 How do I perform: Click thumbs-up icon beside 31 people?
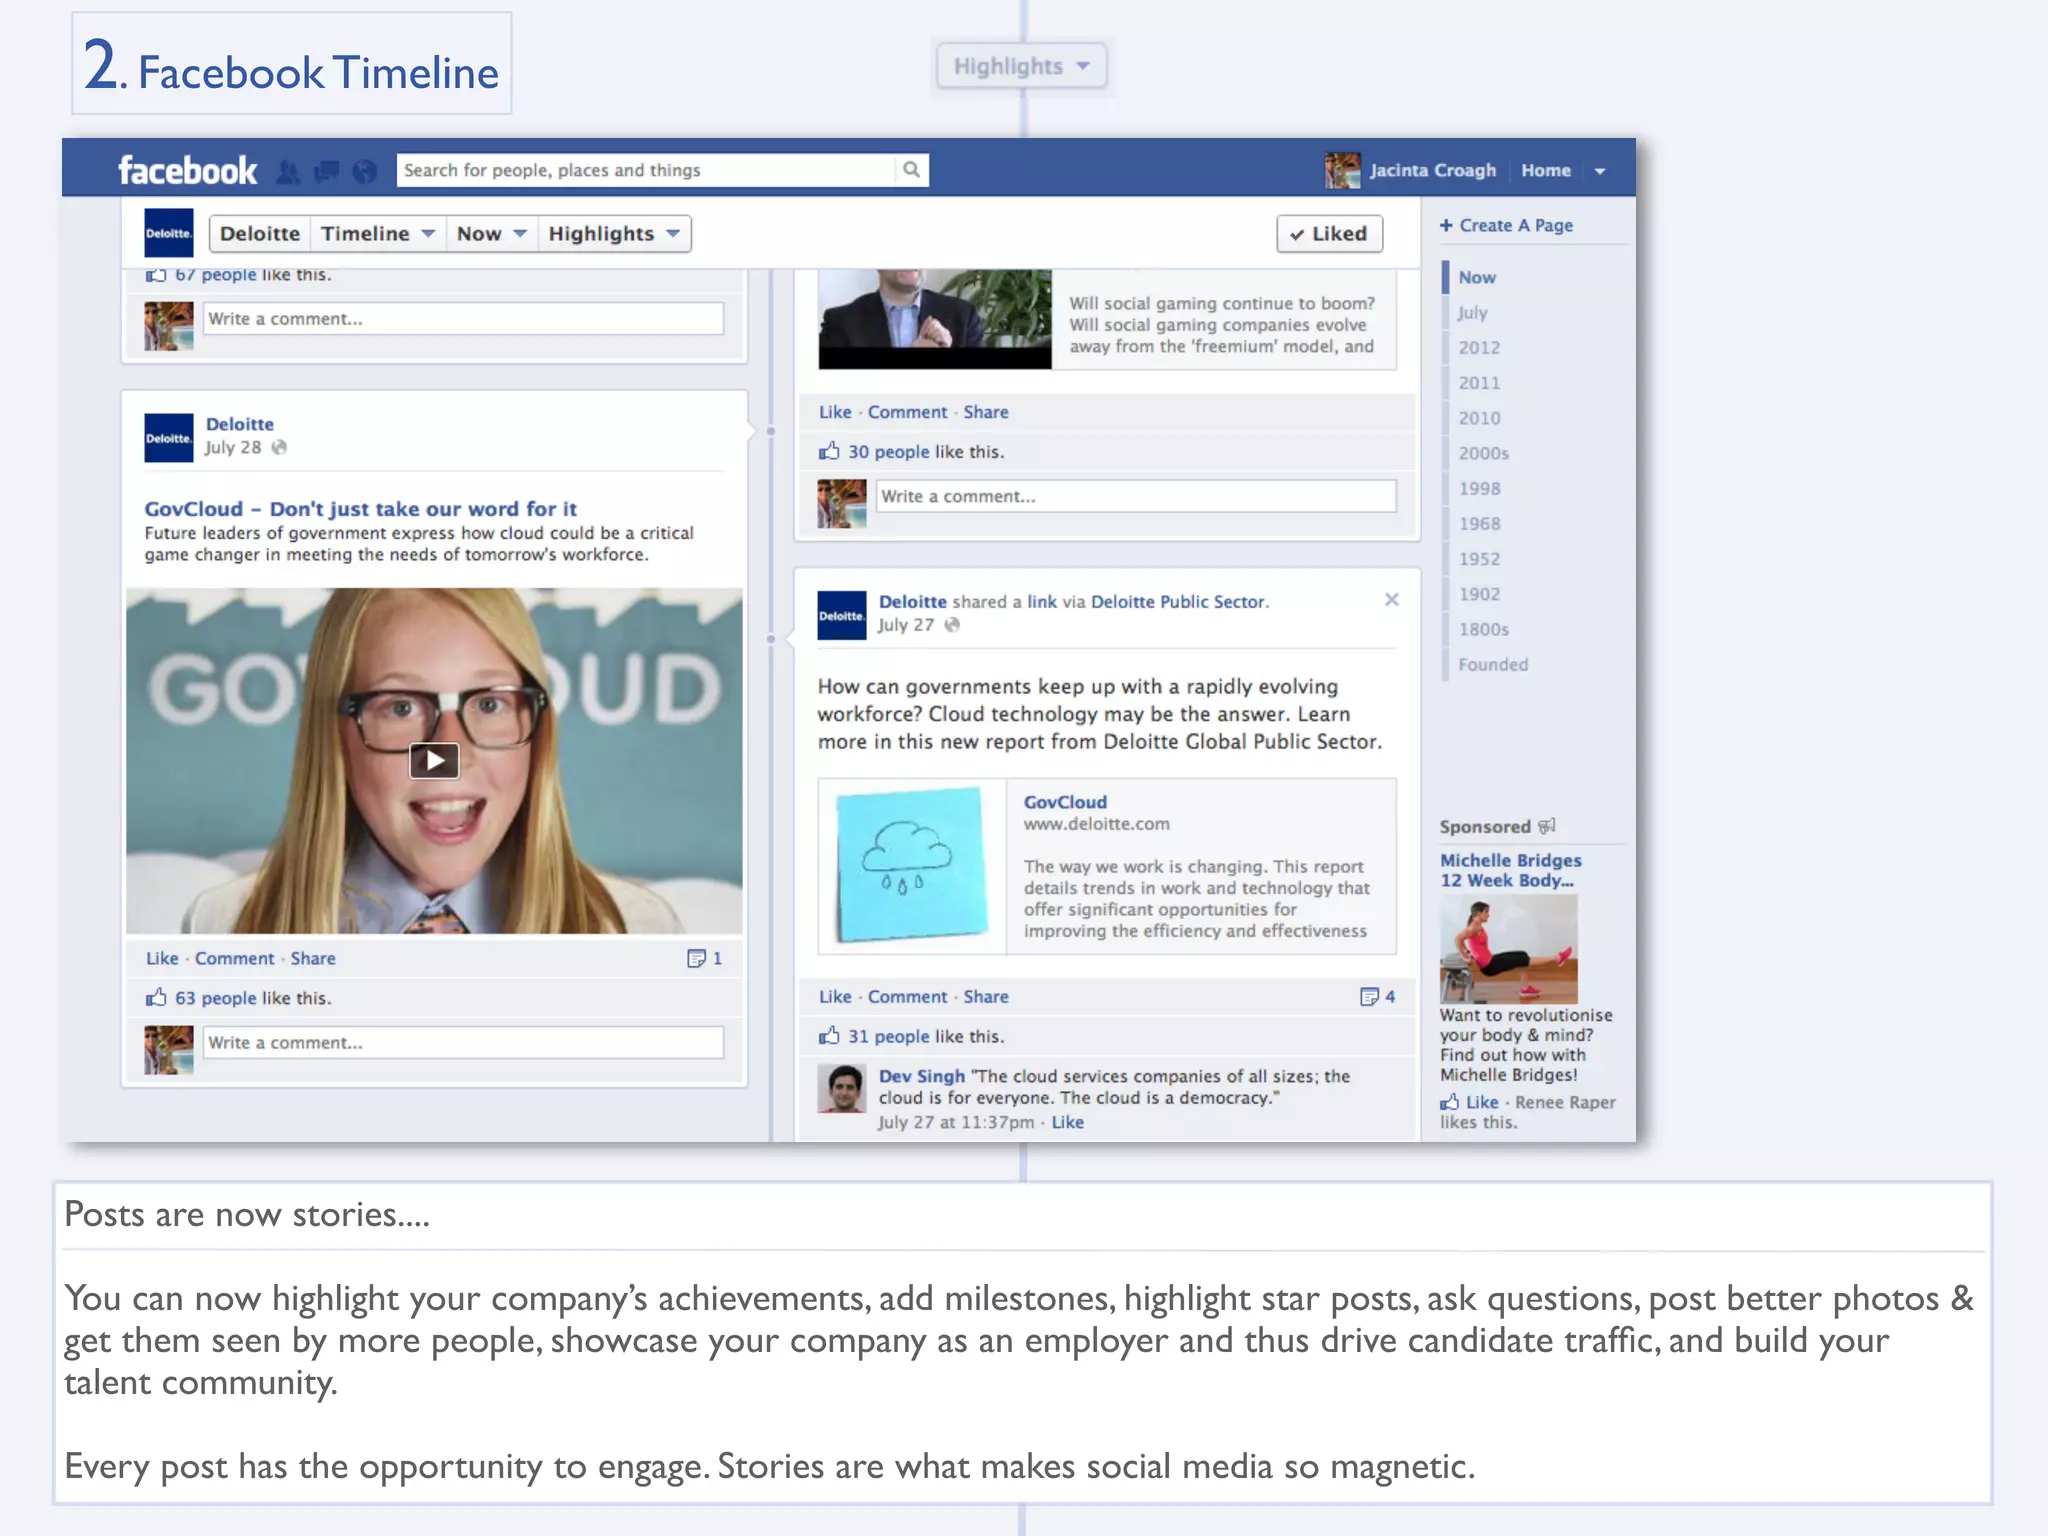(x=829, y=1036)
